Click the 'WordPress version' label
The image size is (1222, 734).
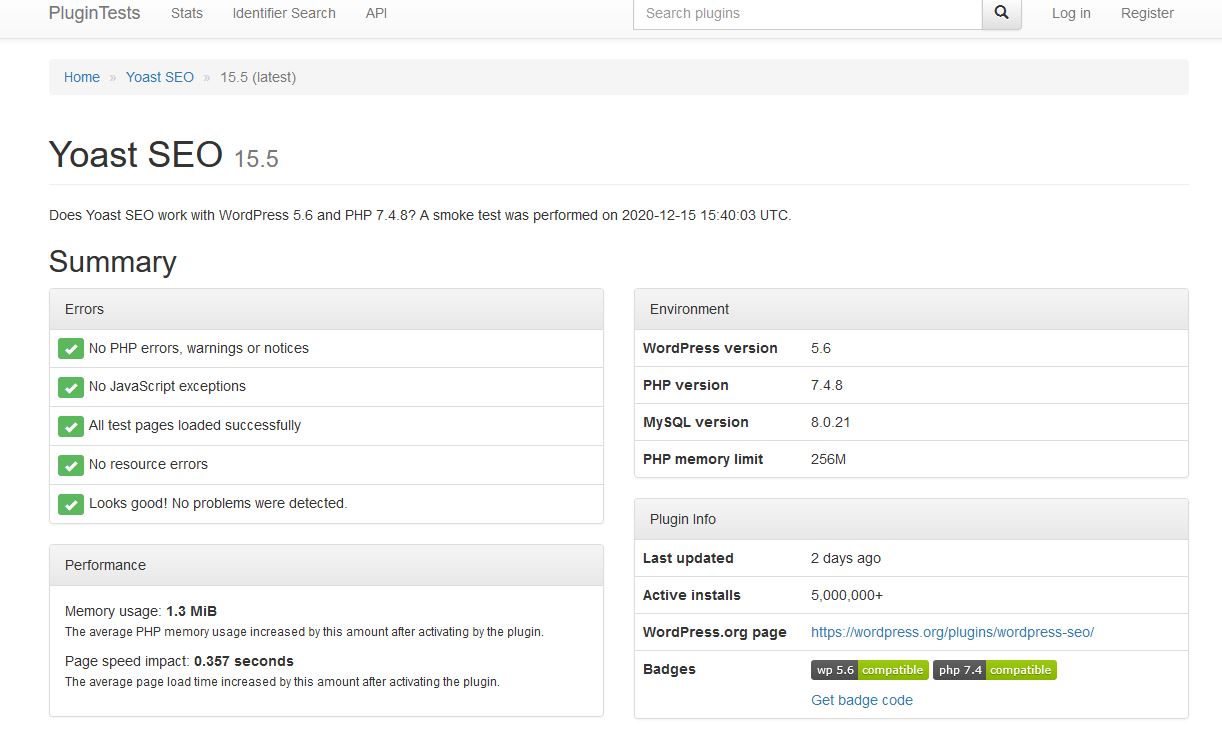pos(710,348)
